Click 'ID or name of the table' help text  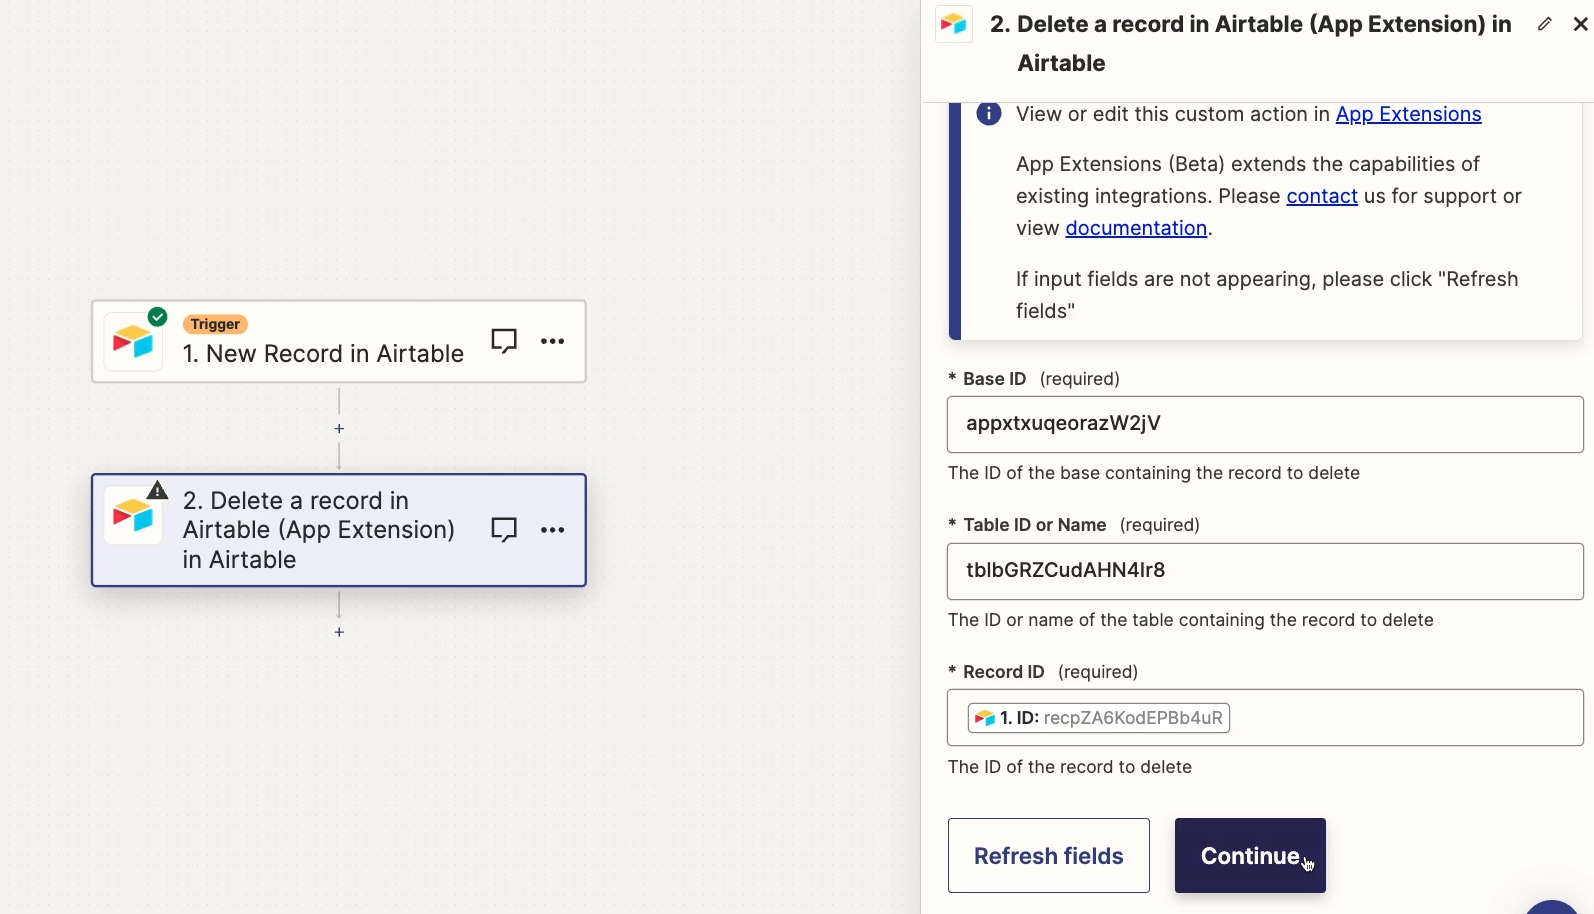point(1191,620)
